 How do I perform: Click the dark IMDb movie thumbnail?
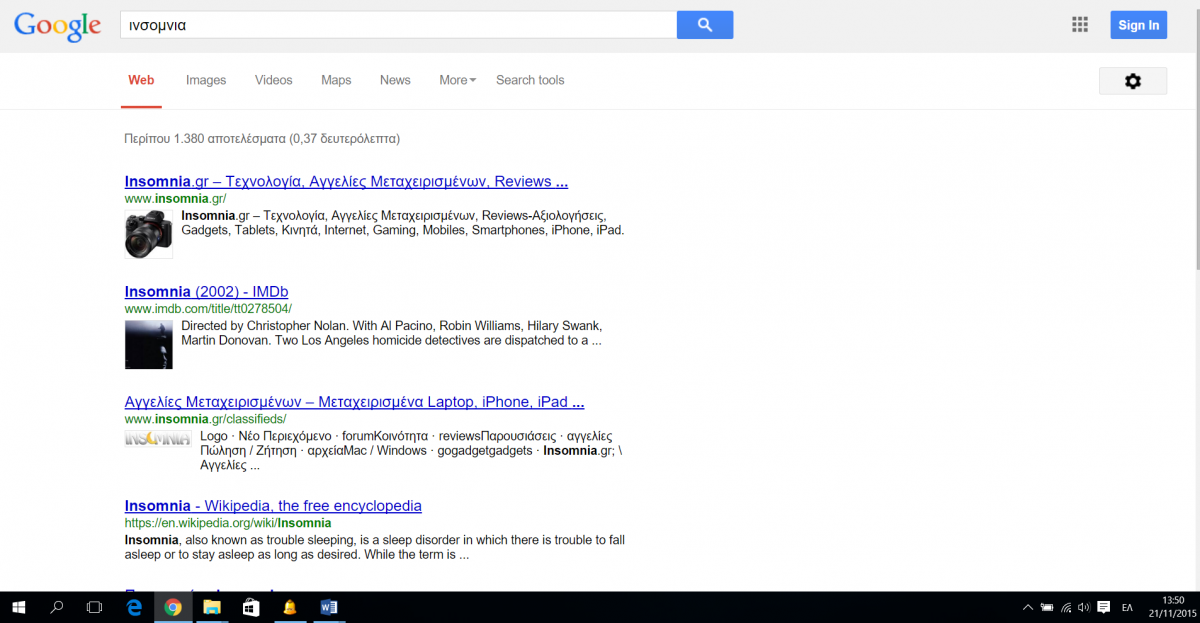[x=149, y=344]
